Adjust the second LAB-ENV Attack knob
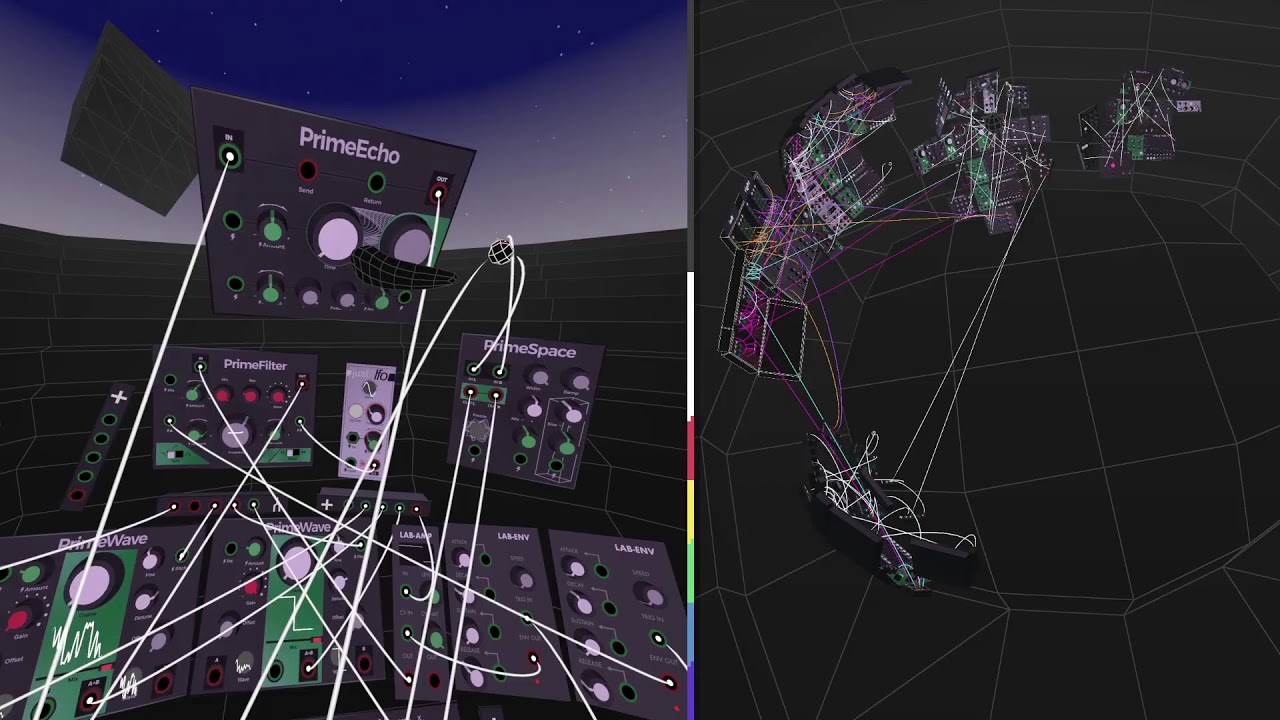Image resolution: width=1280 pixels, height=720 pixels. 575,567
